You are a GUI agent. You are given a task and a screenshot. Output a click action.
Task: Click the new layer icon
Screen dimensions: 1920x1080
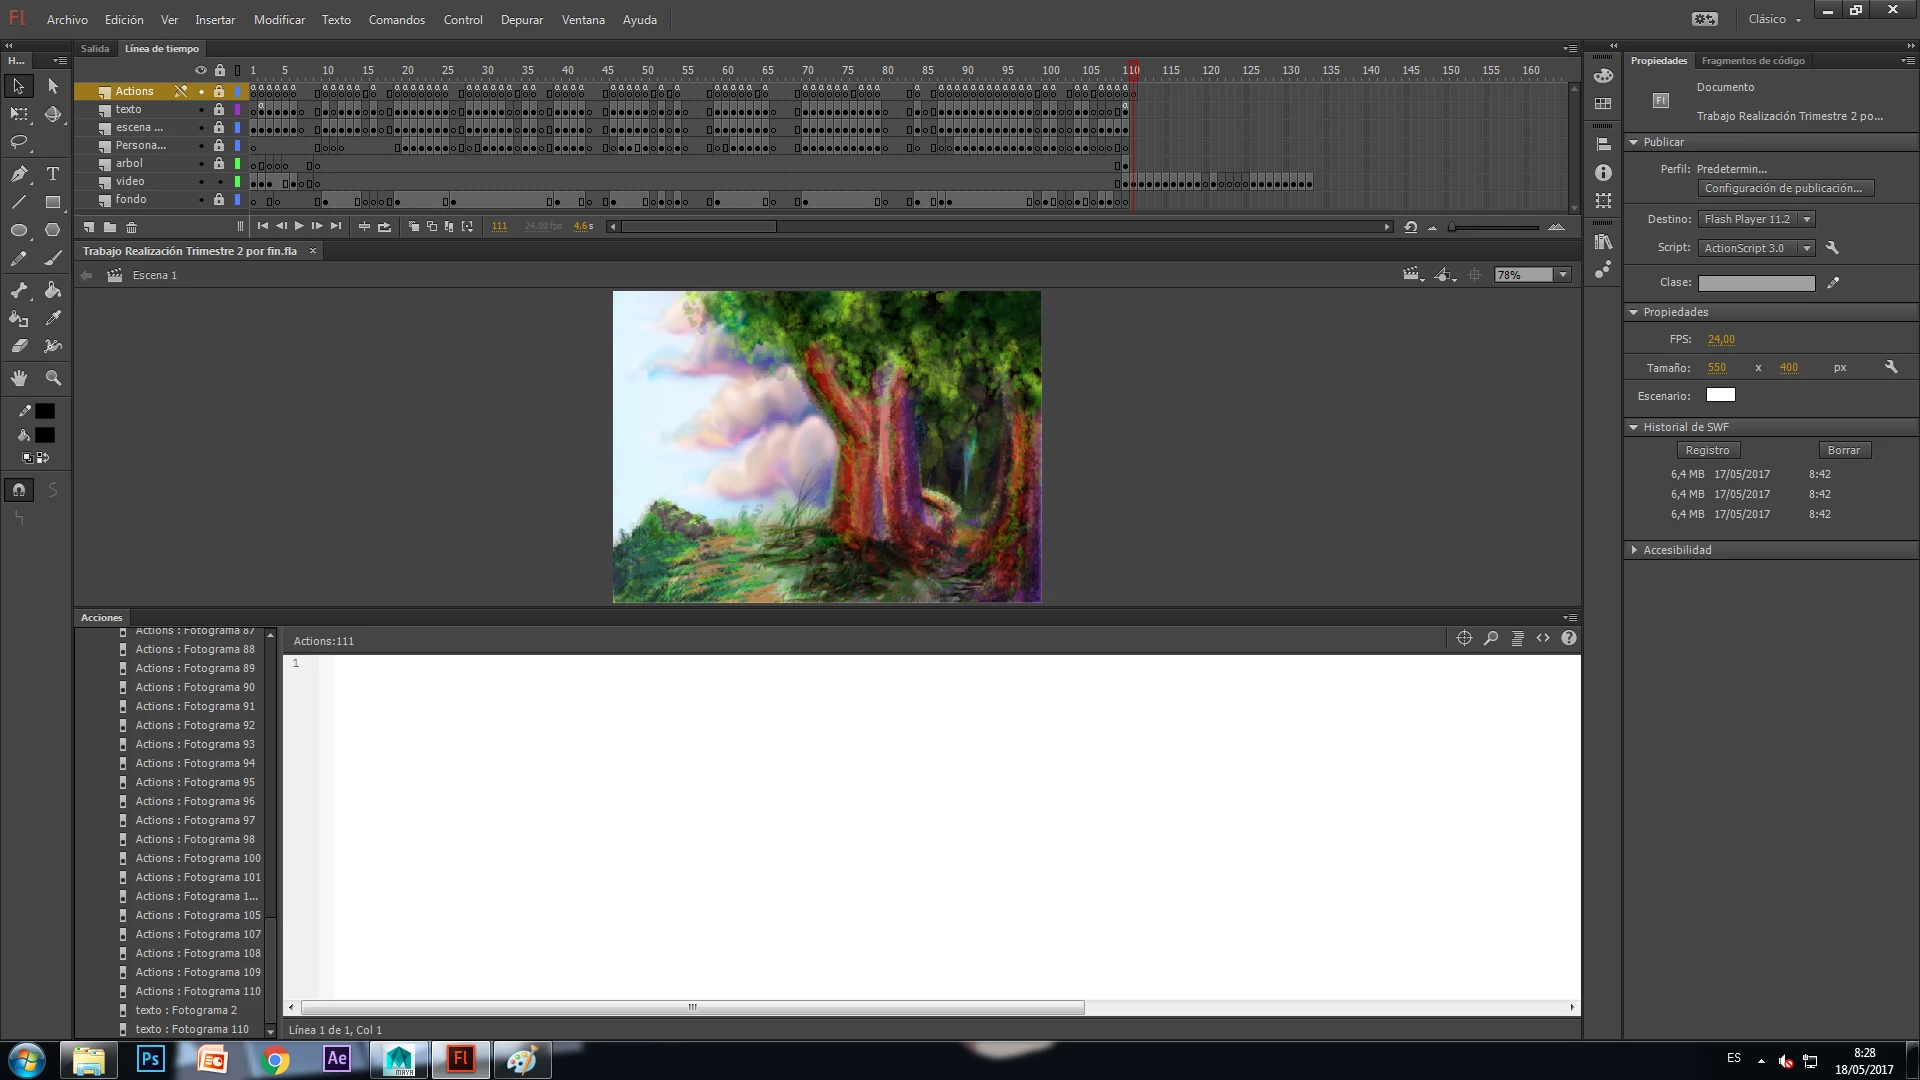[x=89, y=227]
